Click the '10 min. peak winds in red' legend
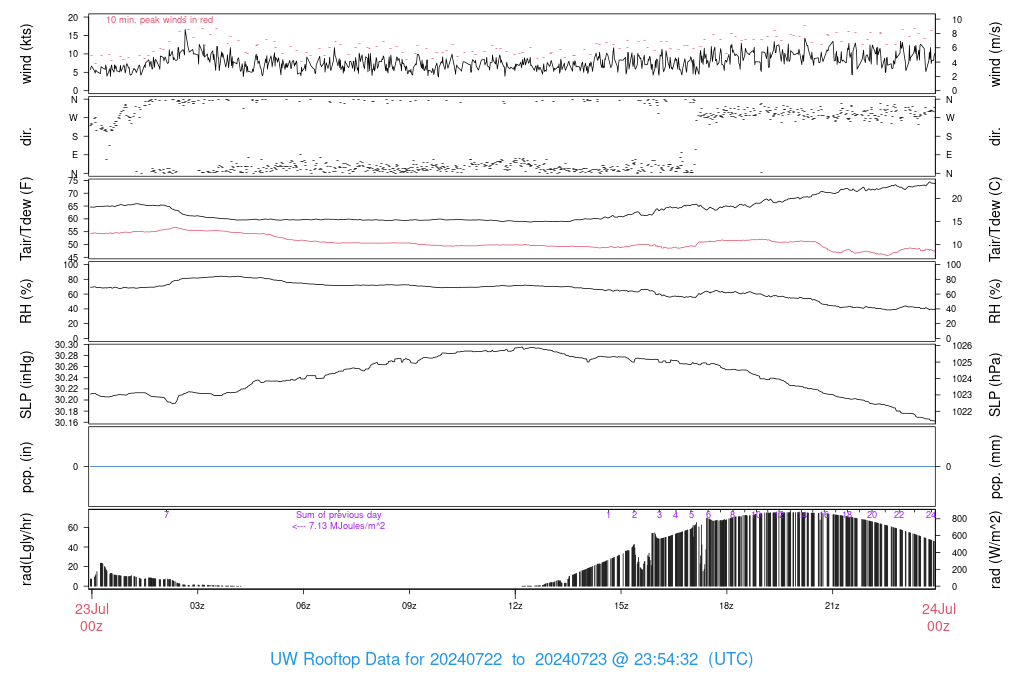This screenshot has width=1024, height=700. pyautogui.click(x=159, y=20)
